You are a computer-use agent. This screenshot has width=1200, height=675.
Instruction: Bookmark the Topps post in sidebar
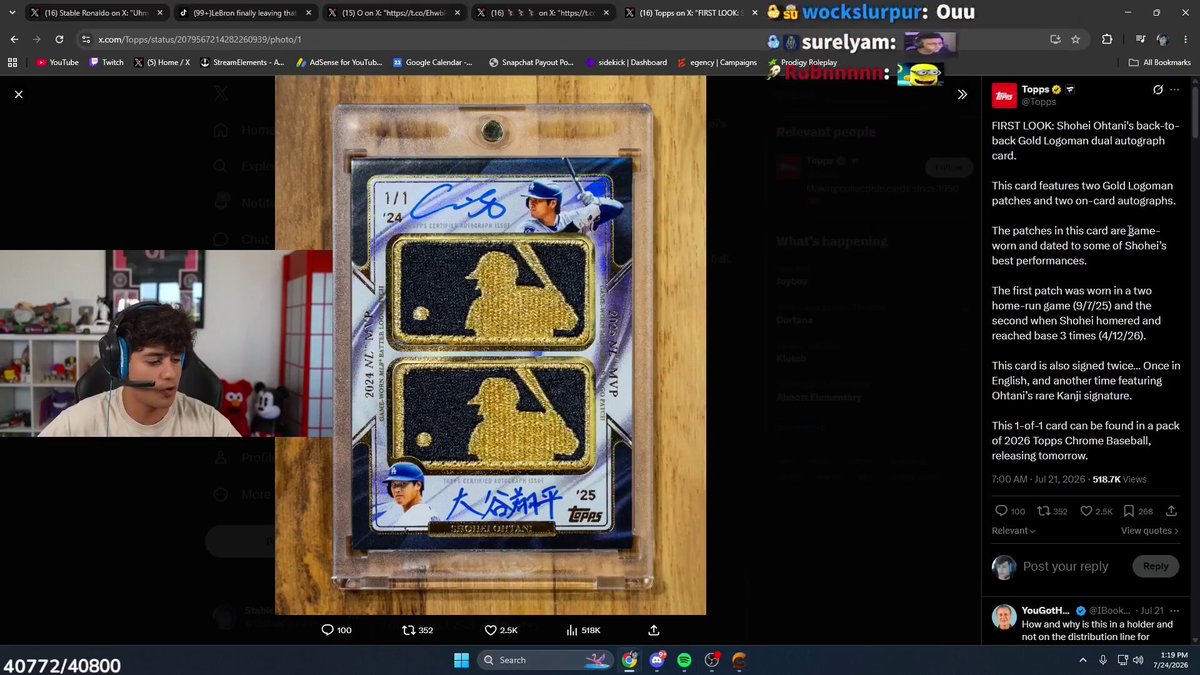pyautogui.click(x=1136, y=511)
